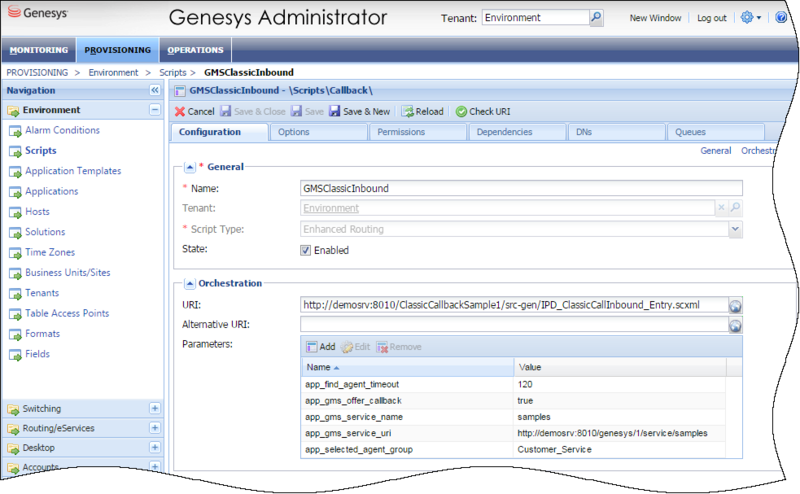Expand the Routing/eServices section

coord(155,428)
